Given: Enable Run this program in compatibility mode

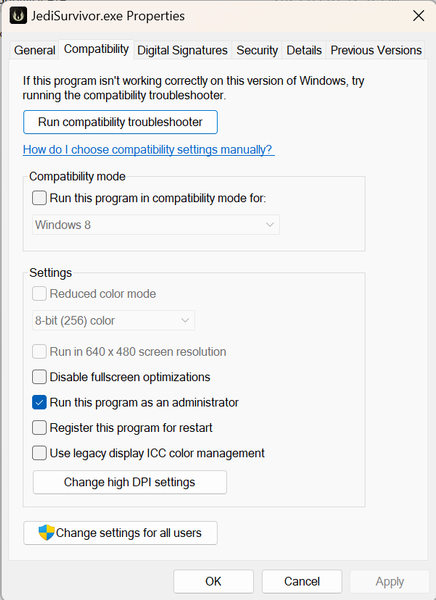Looking at the screenshot, I should click(39, 198).
